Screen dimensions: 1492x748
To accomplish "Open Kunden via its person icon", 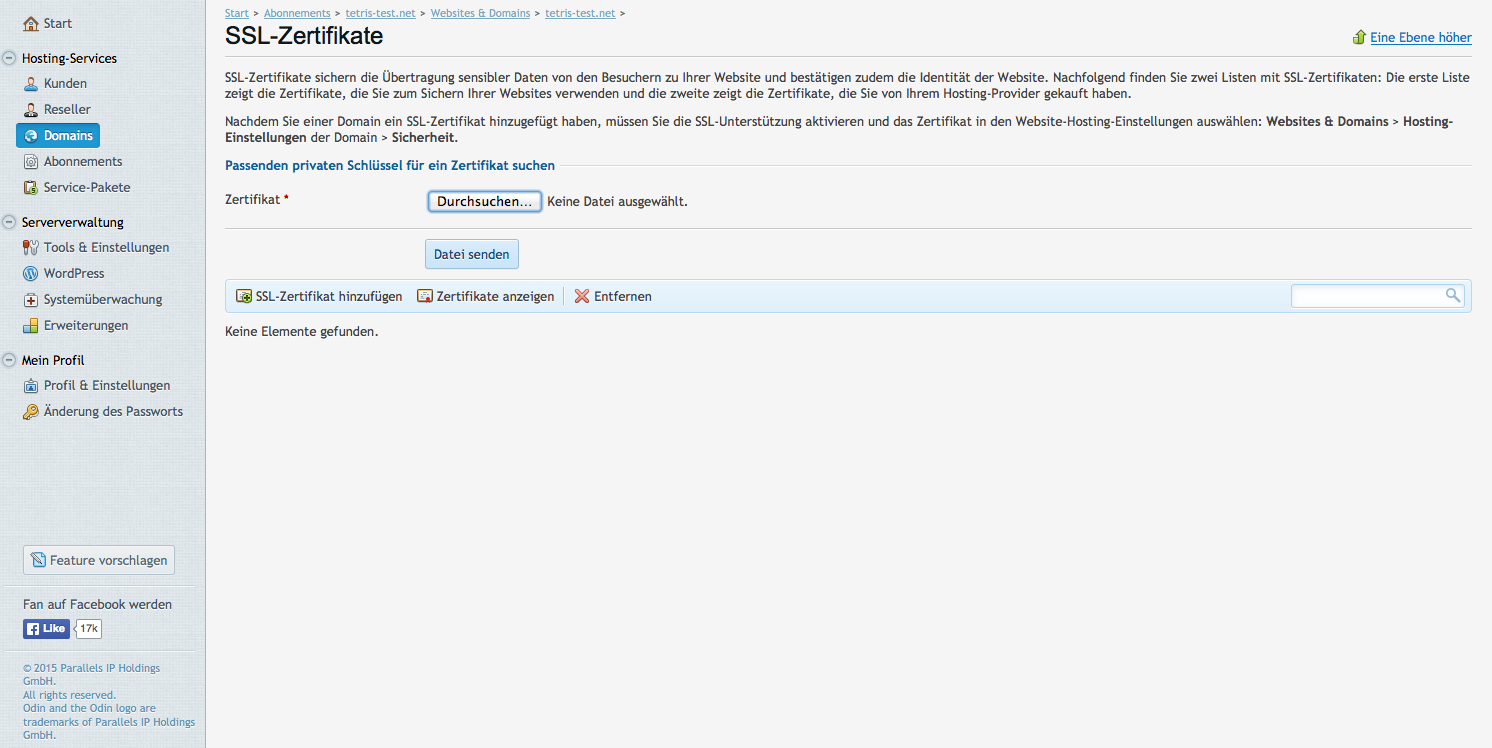I will click(x=31, y=84).
